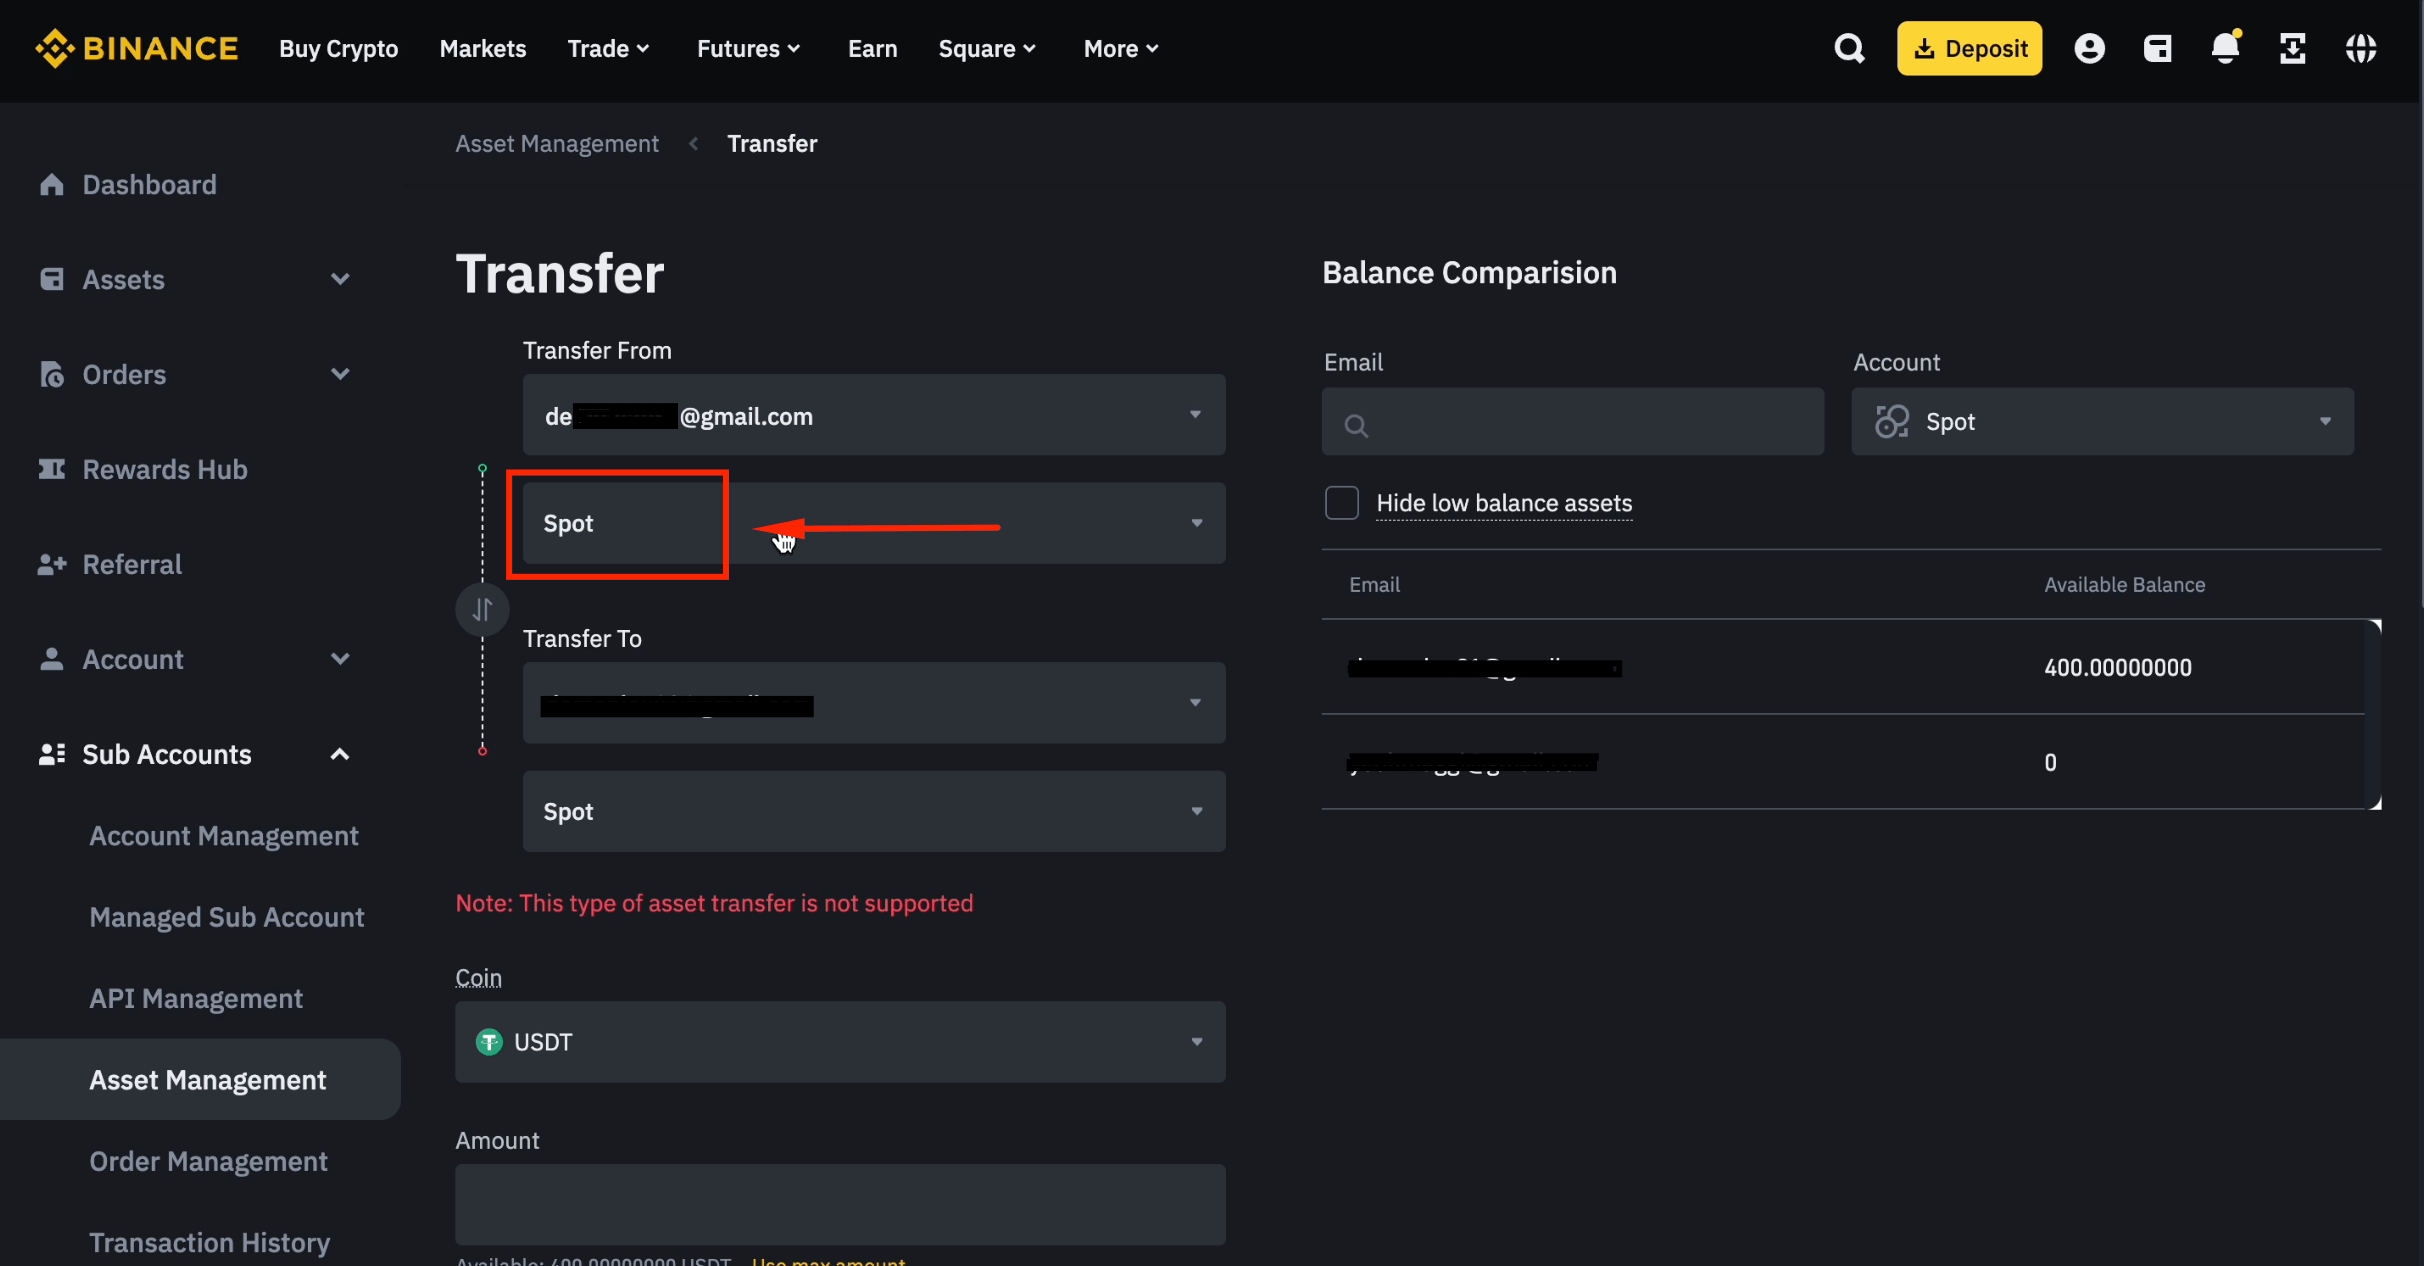Open the profile icon menu
2424x1266 pixels.
tap(2090, 48)
